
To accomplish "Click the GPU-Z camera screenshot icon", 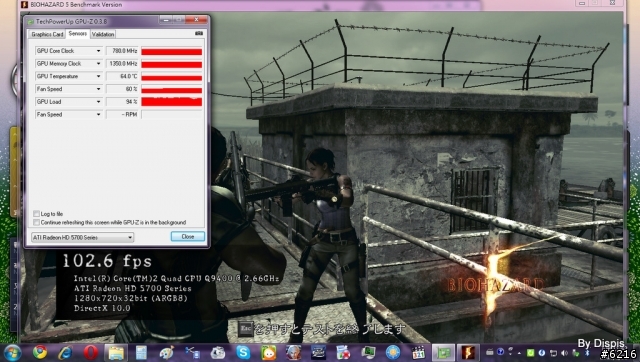I will 199,33.
